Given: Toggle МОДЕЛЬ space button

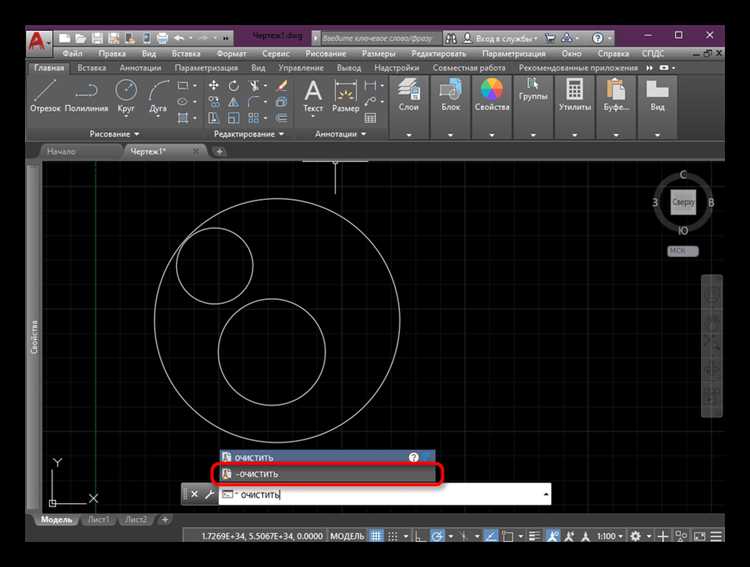Looking at the screenshot, I should point(347,536).
